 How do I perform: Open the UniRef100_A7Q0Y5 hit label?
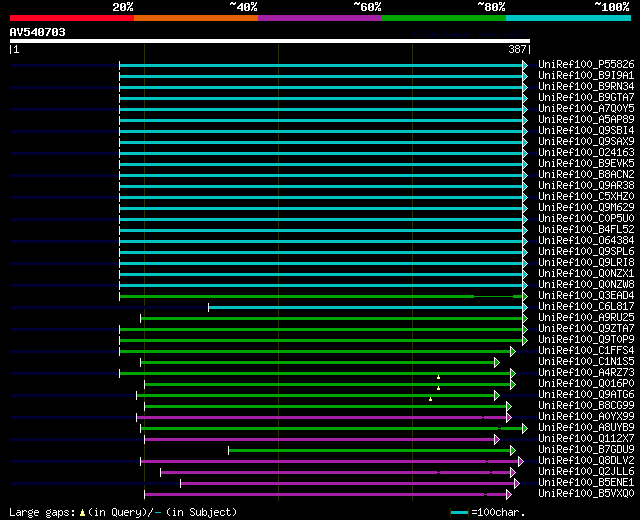click(x=586, y=109)
